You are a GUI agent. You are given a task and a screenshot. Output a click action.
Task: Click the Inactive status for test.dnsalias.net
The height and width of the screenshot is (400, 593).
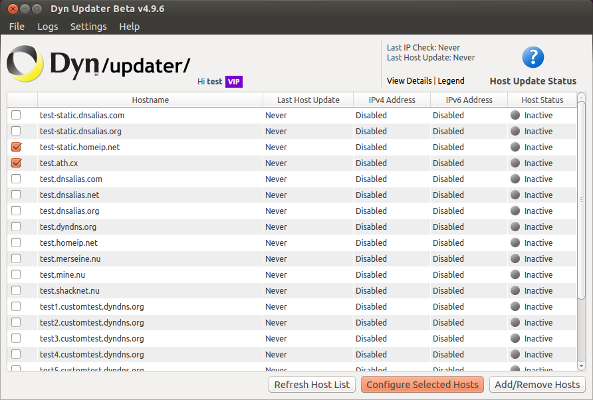coord(538,195)
